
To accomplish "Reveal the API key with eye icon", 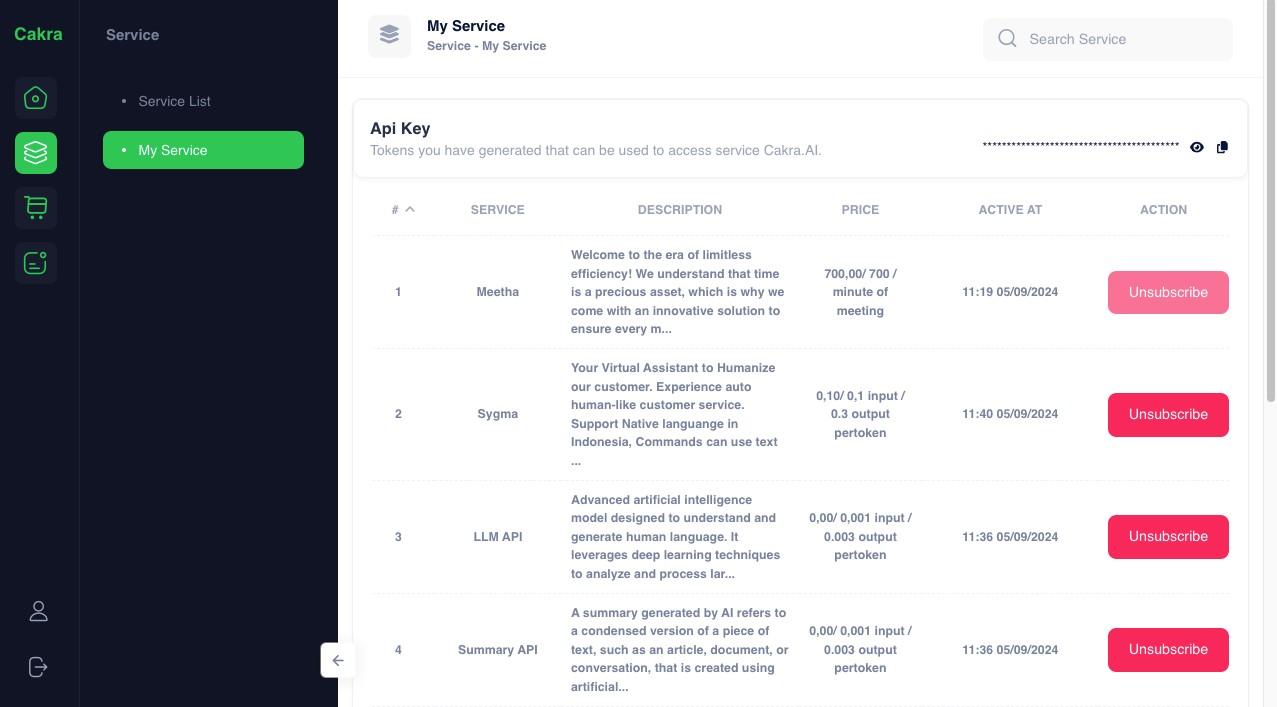I will pyautogui.click(x=1197, y=147).
